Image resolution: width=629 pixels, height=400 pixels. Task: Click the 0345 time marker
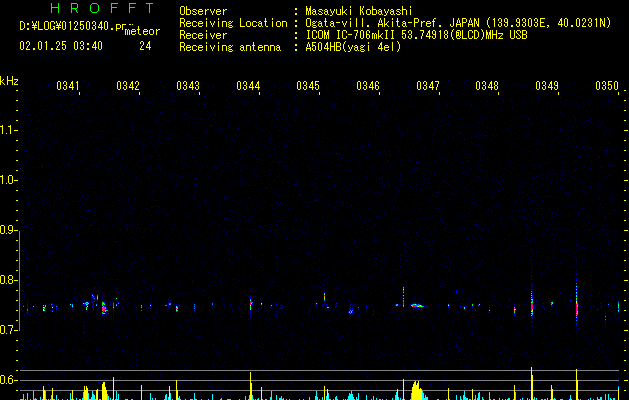(x=308, y=86)
